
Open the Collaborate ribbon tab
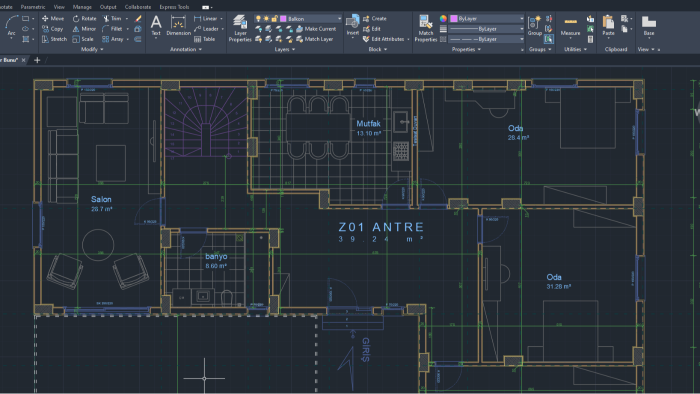point(138,7)
